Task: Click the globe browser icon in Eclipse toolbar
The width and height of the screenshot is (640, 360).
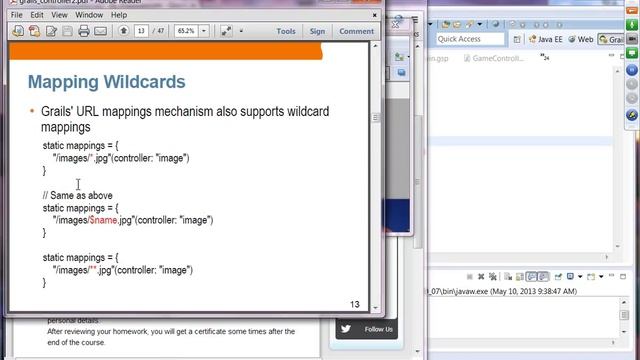Action: 496,24
